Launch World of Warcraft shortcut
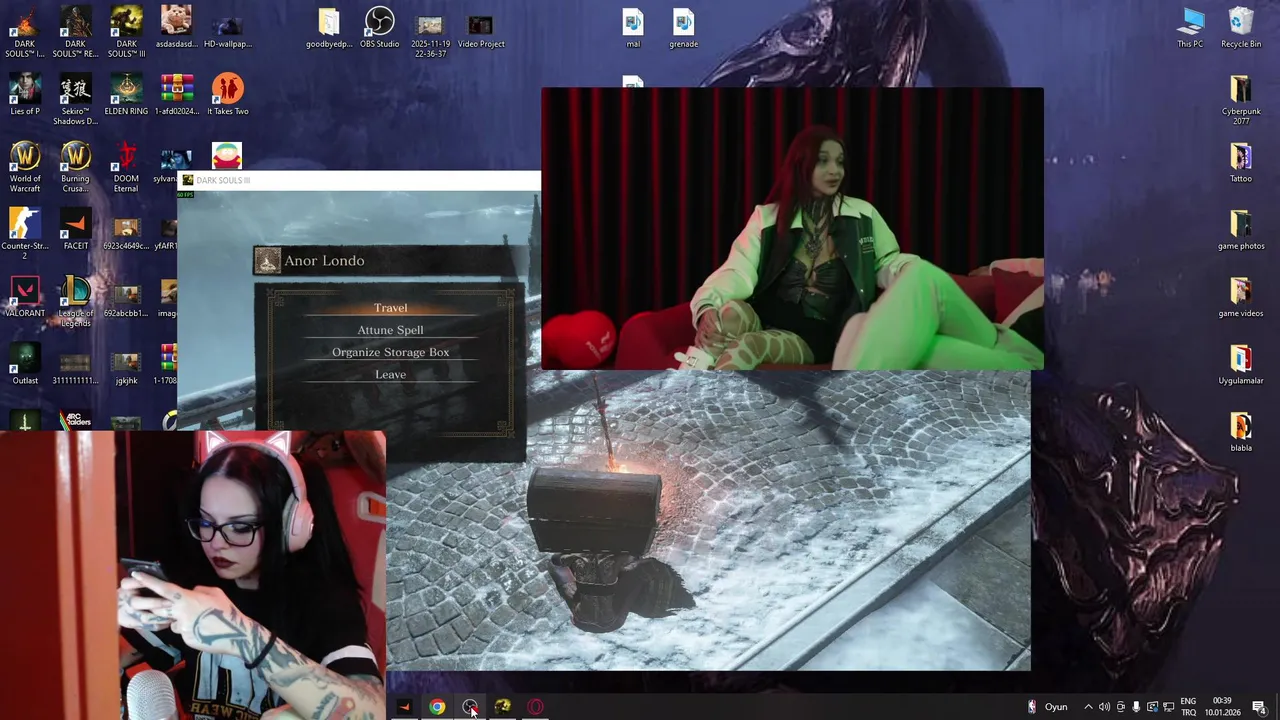The height and width of the screenshot is (720, 1280). pos(25,167)
